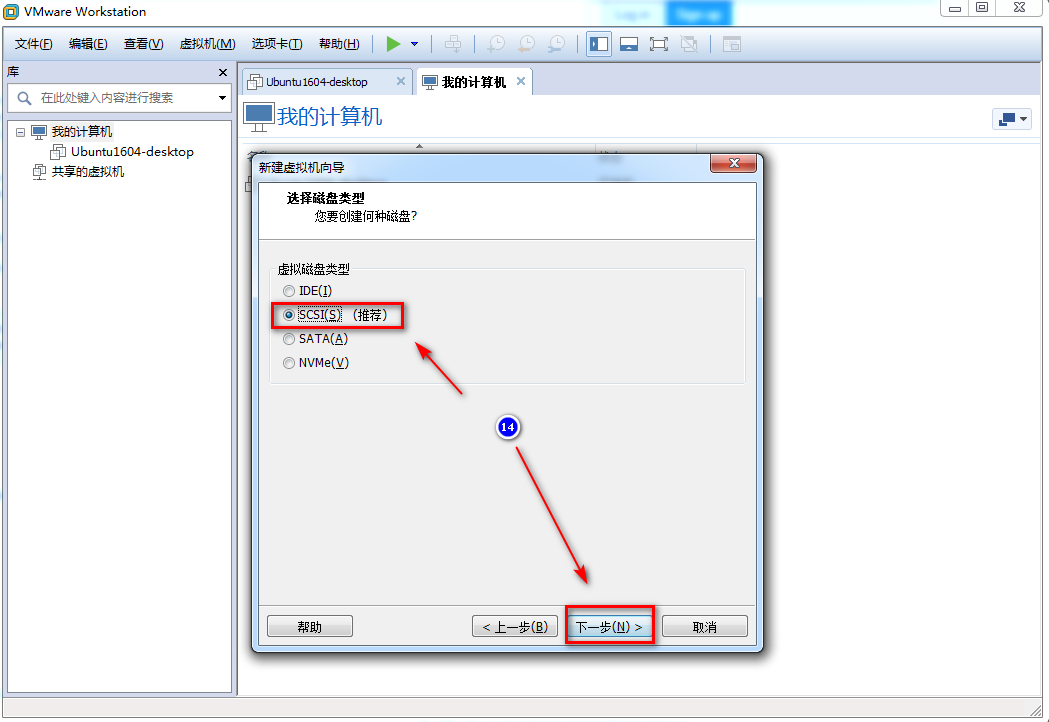This screenshot has width=1049, height=722.
Task: Open the 选项卡(T) menu
Action: pos(277,44)
